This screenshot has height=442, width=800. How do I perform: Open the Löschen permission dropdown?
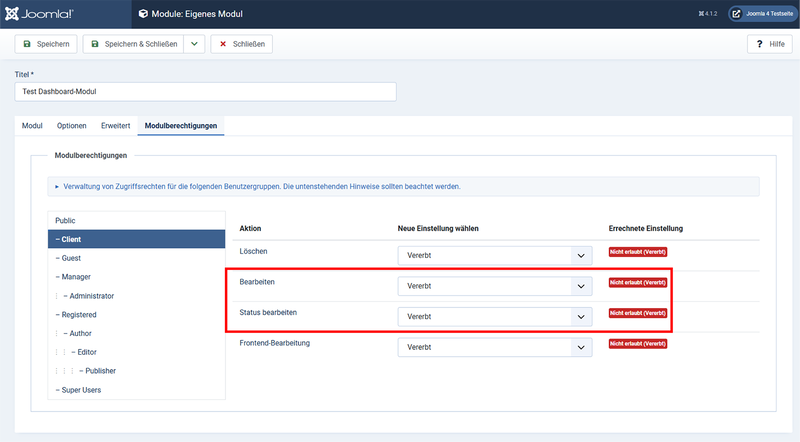pos(495,256)
